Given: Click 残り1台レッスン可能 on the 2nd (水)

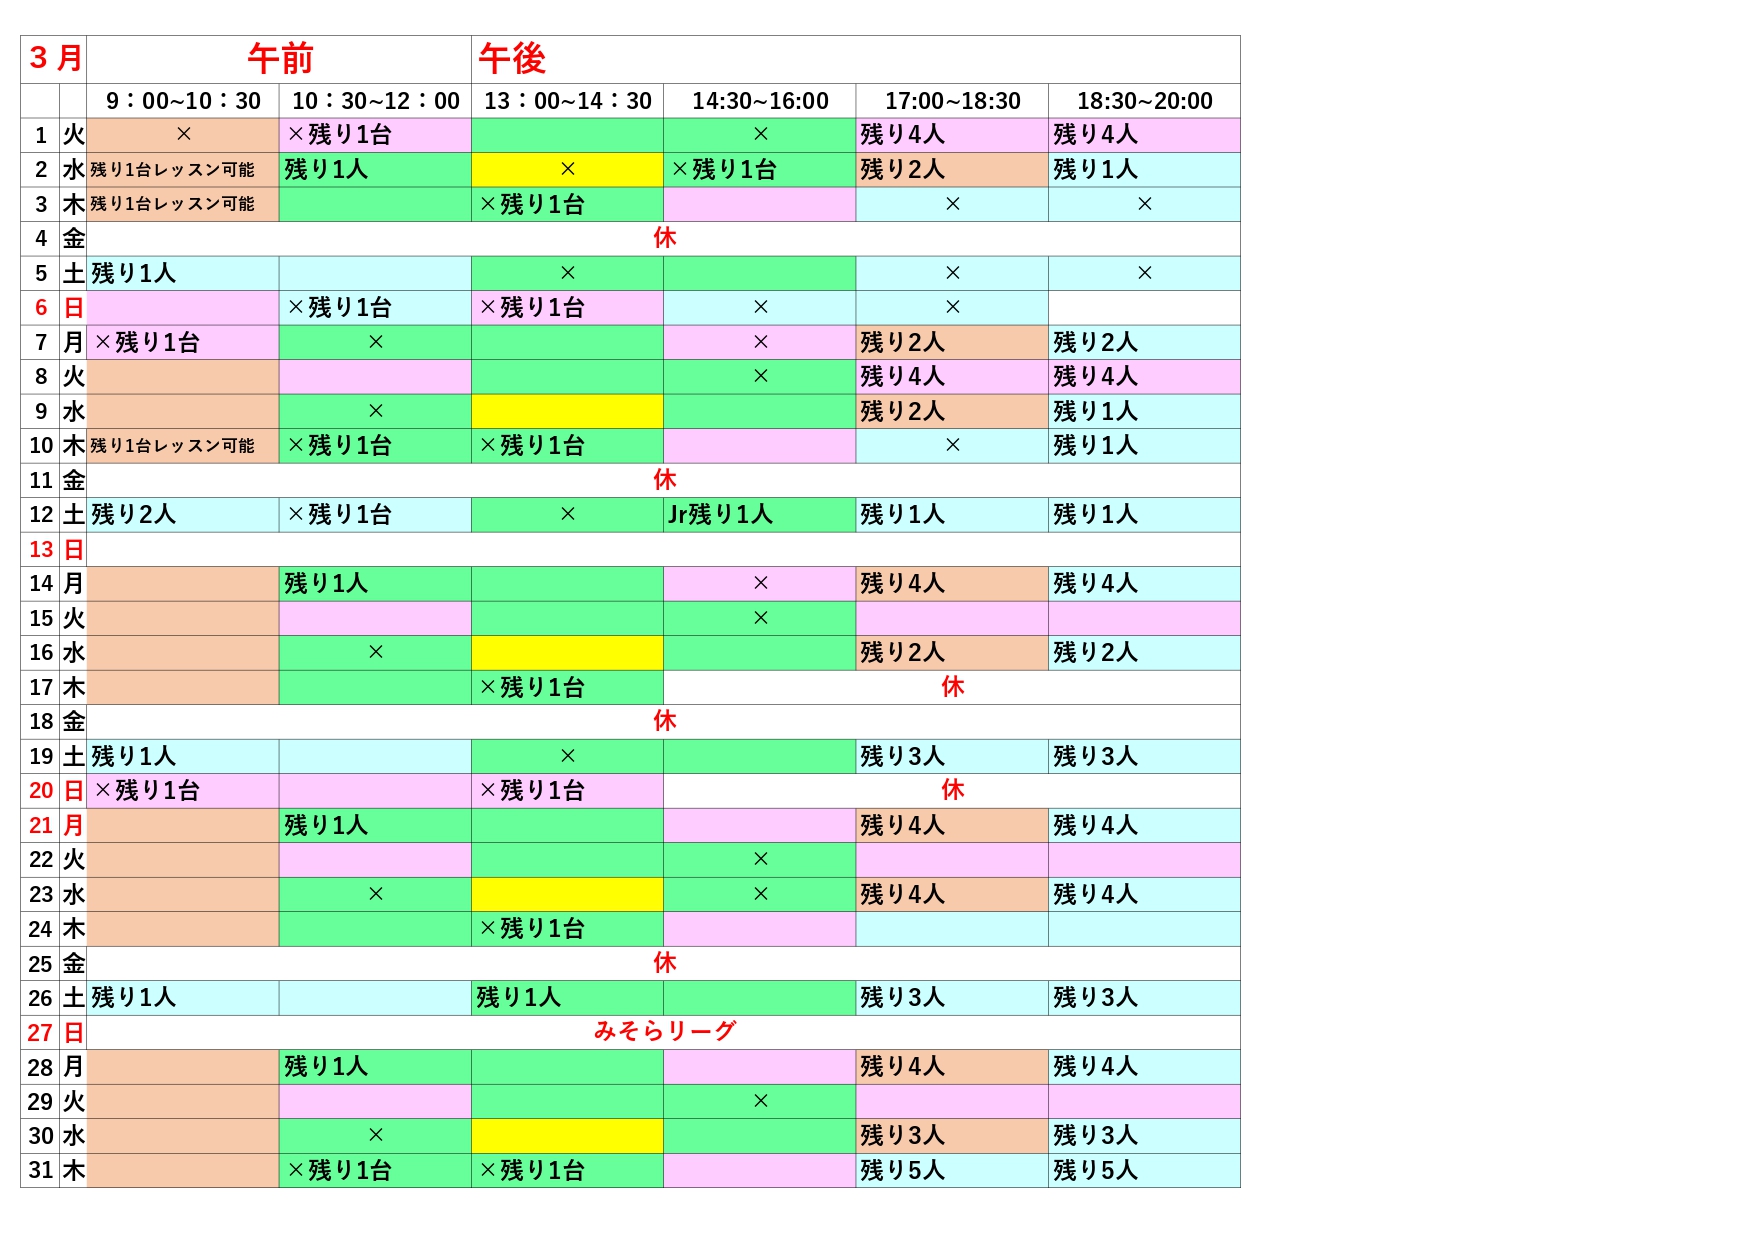Looking at the screenshot, I should pyautogui.click(x=172, y=170).
